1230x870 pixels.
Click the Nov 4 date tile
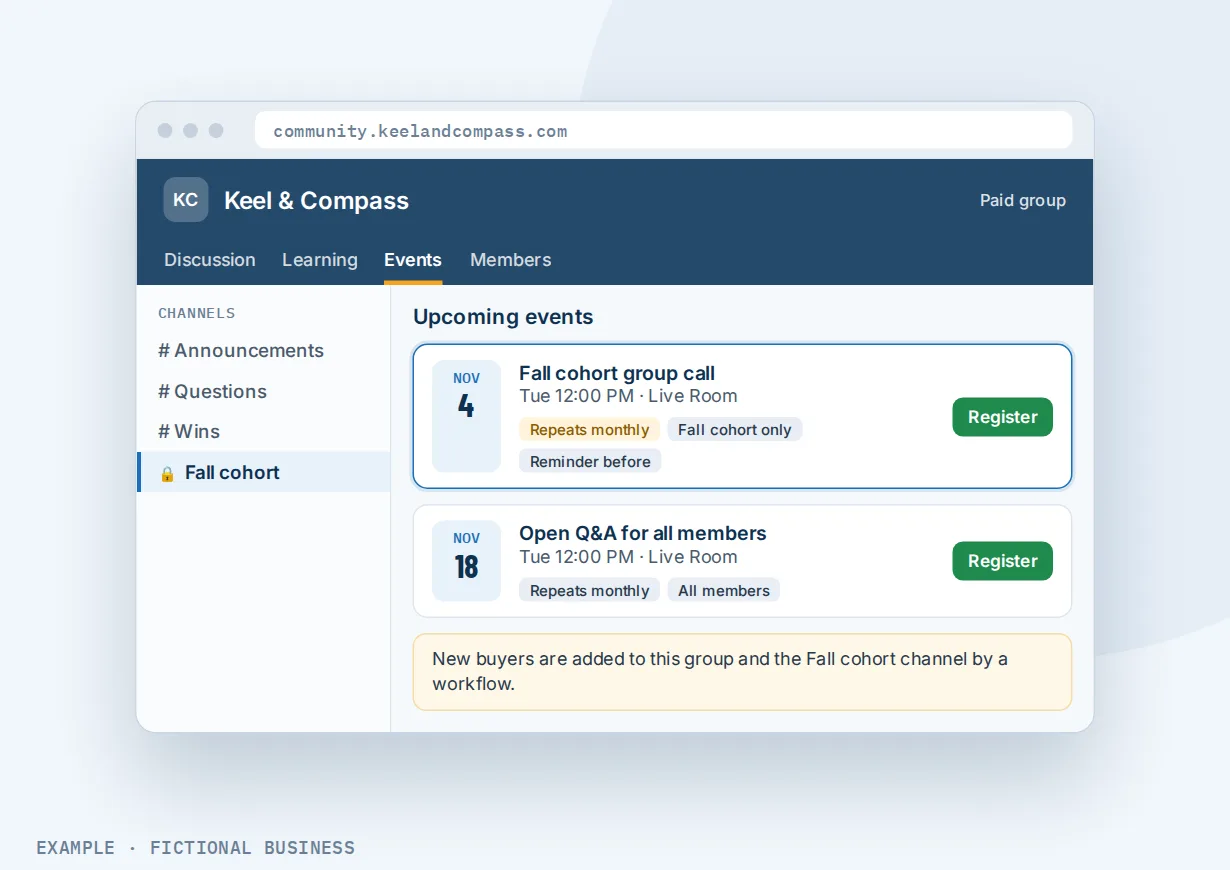pyautogui.click(x=466, y=416)
